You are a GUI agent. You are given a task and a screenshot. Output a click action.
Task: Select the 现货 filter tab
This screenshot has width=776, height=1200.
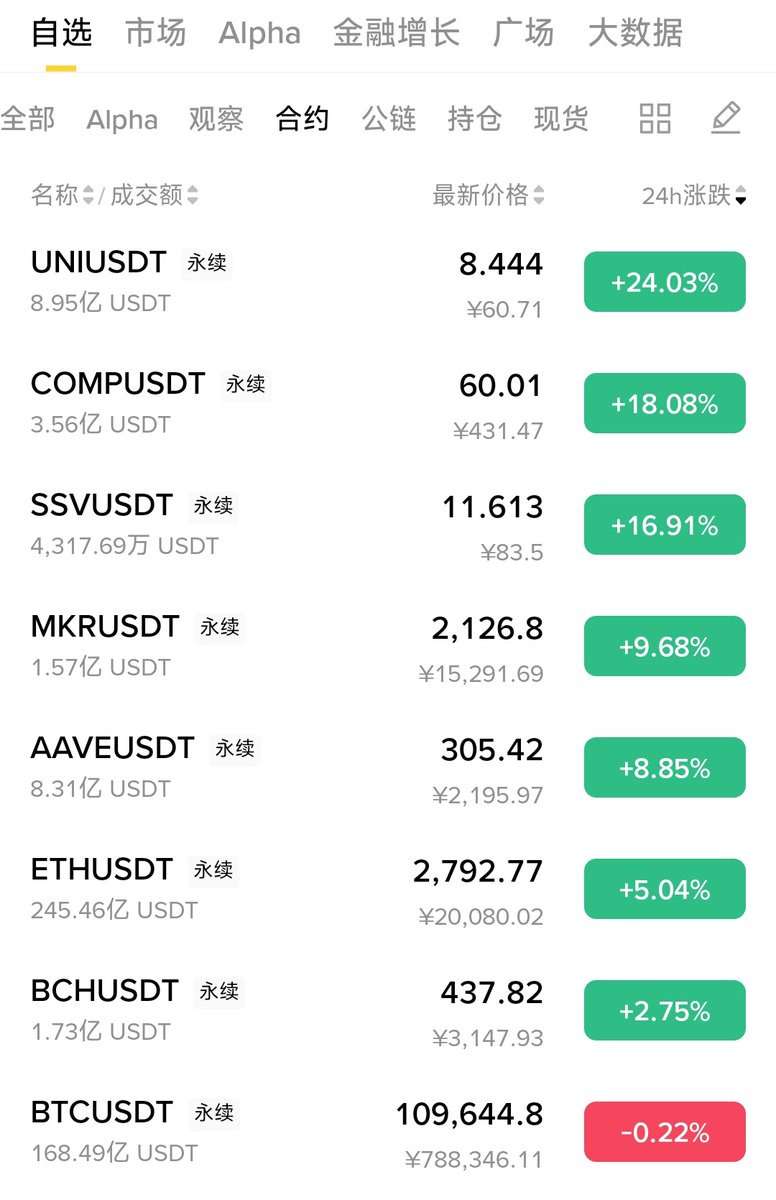tap(561, 119)
